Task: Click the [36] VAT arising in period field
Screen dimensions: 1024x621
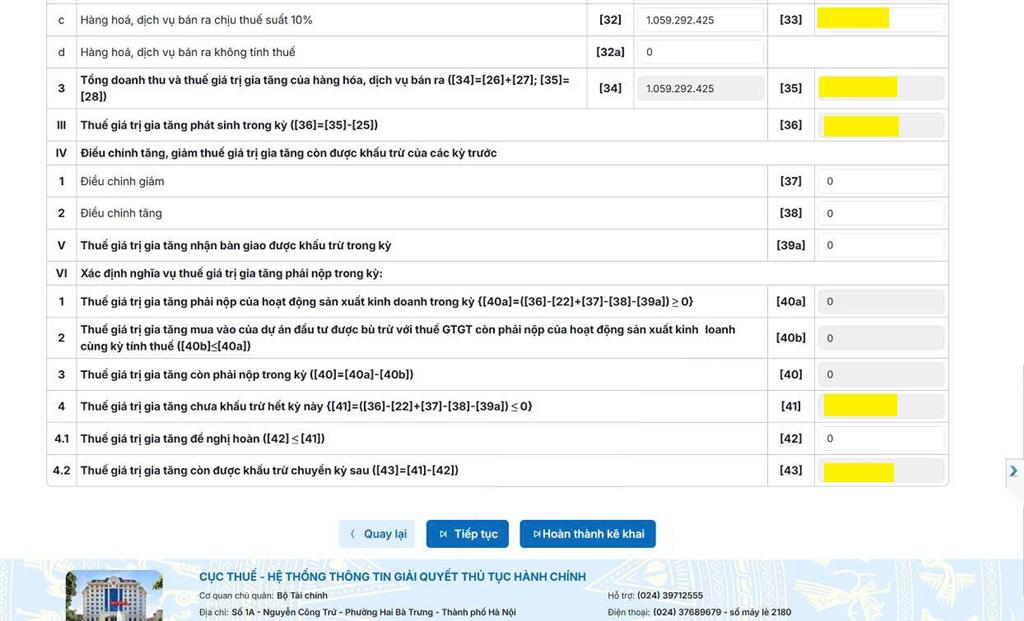Action: tap(880, 125)
